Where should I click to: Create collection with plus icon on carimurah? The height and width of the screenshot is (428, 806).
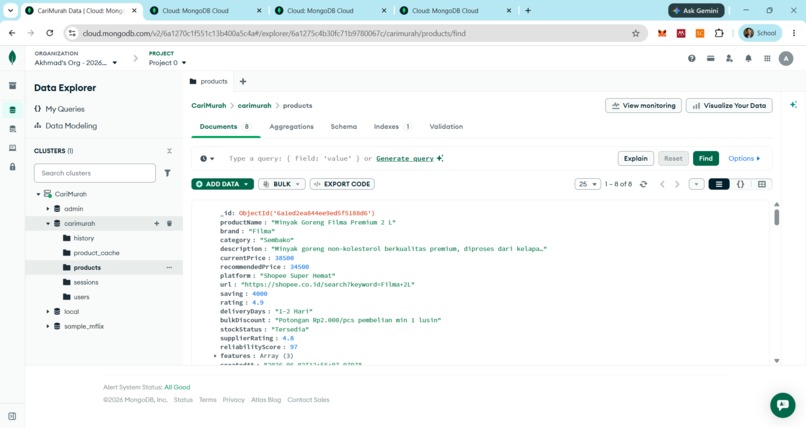click(x=157, y=224)
